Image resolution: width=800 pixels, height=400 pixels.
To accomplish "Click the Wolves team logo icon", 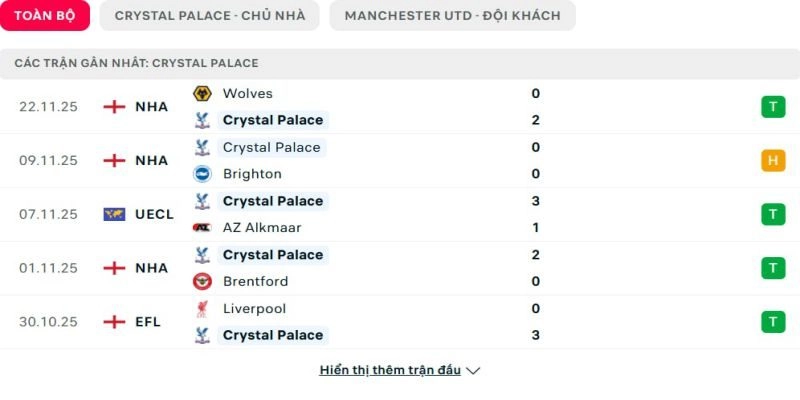I will pos(202,94).
